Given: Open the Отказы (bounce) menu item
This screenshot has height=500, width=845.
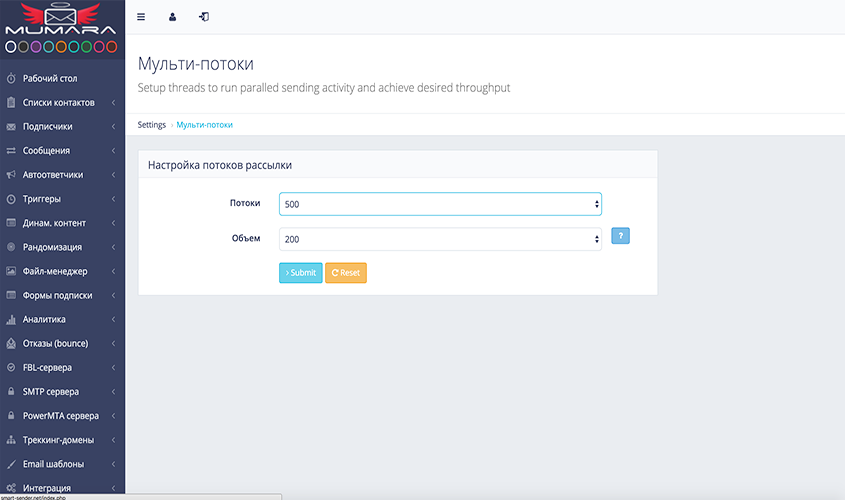Looking at the screenshot, I should [55, 343].
